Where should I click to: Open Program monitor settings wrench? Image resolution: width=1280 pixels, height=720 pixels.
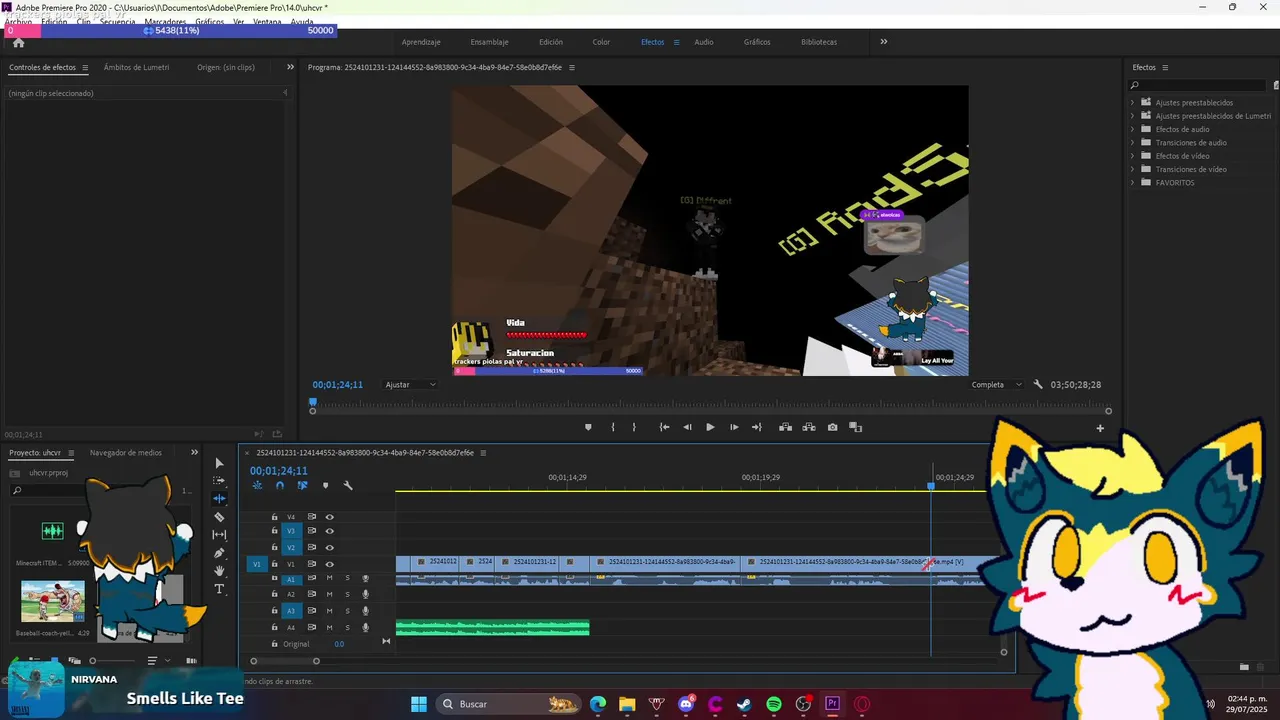pyautogui.click(x=1038, y=384)
